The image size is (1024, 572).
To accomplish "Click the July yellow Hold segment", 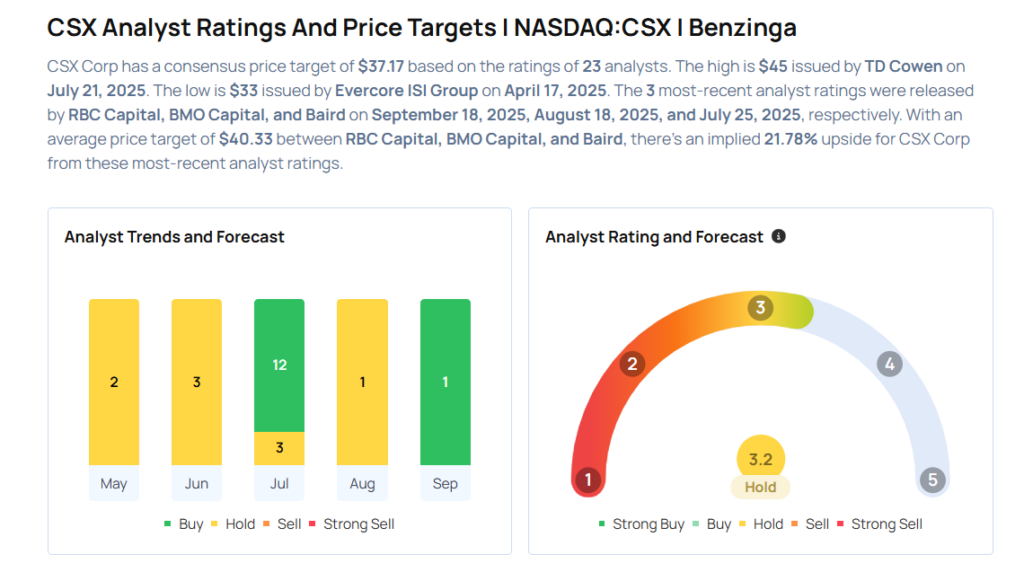I will point(280,448).
